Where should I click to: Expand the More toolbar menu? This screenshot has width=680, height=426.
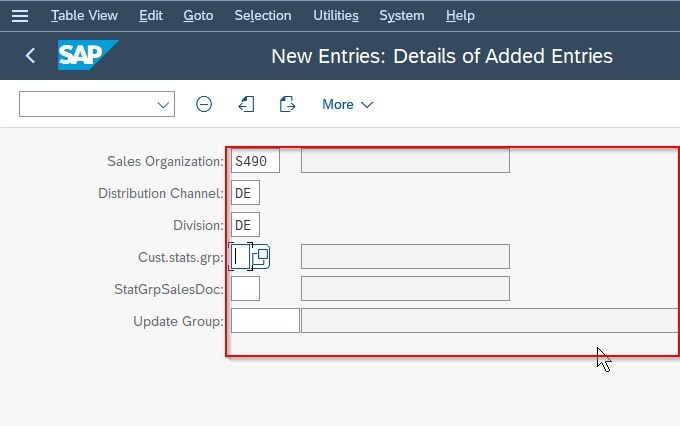[347, 105]
